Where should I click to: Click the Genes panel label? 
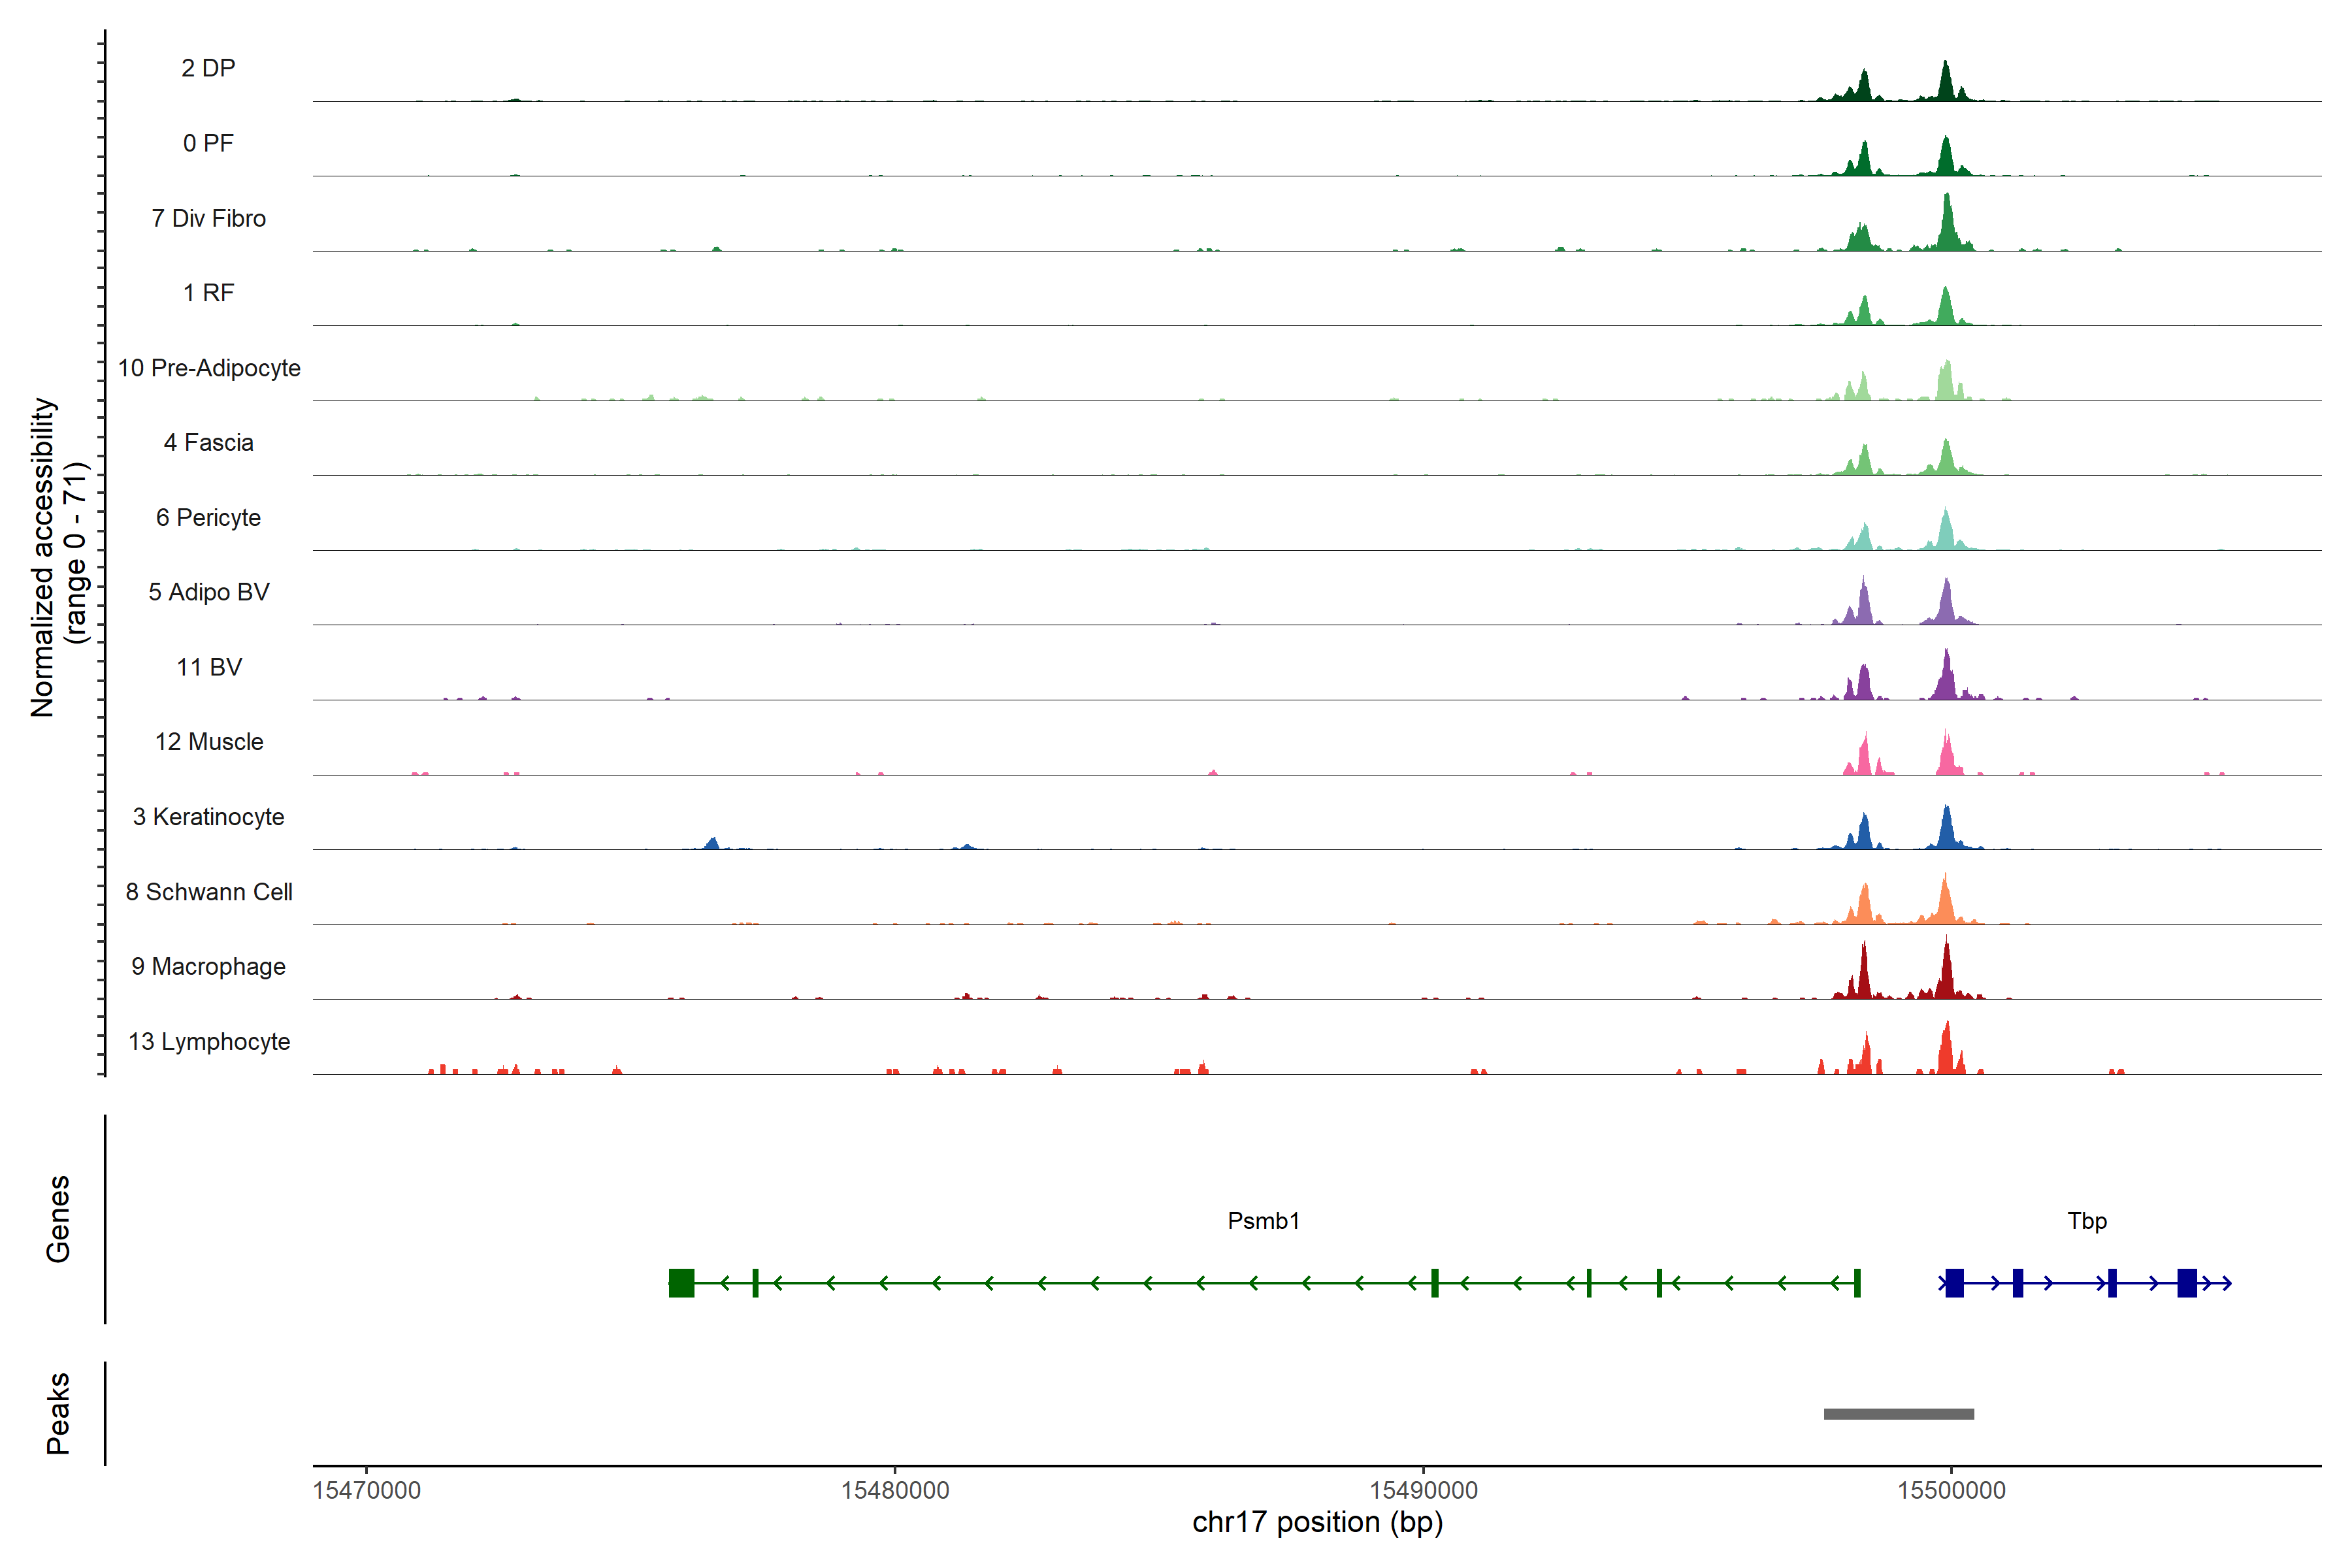pyautogui.click(x=58, y=1219)
